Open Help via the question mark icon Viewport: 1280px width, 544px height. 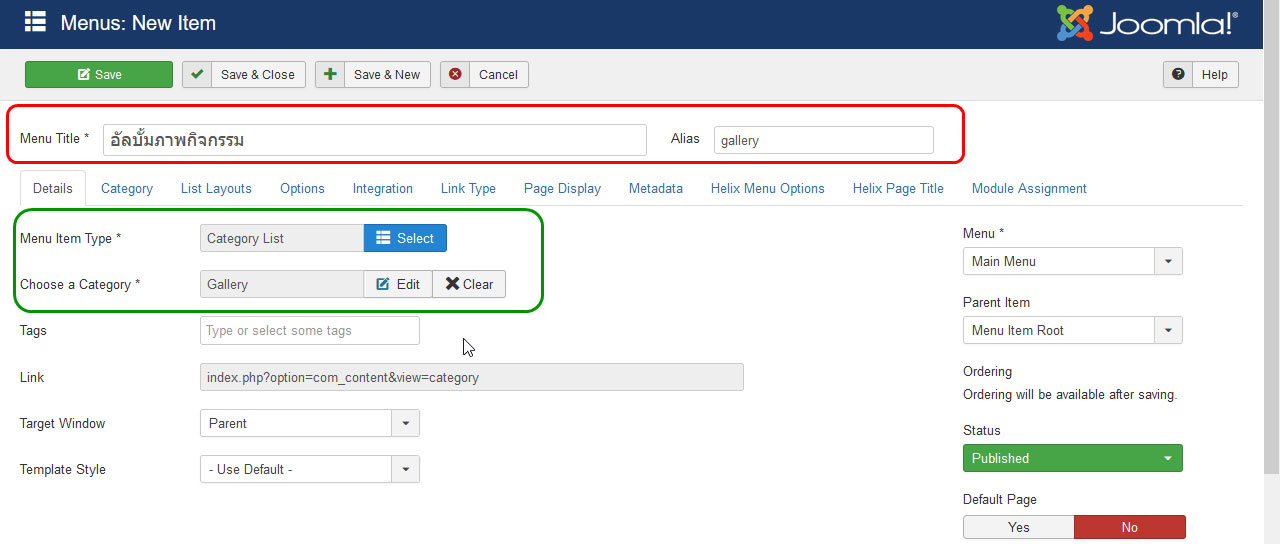(1179, 74)
